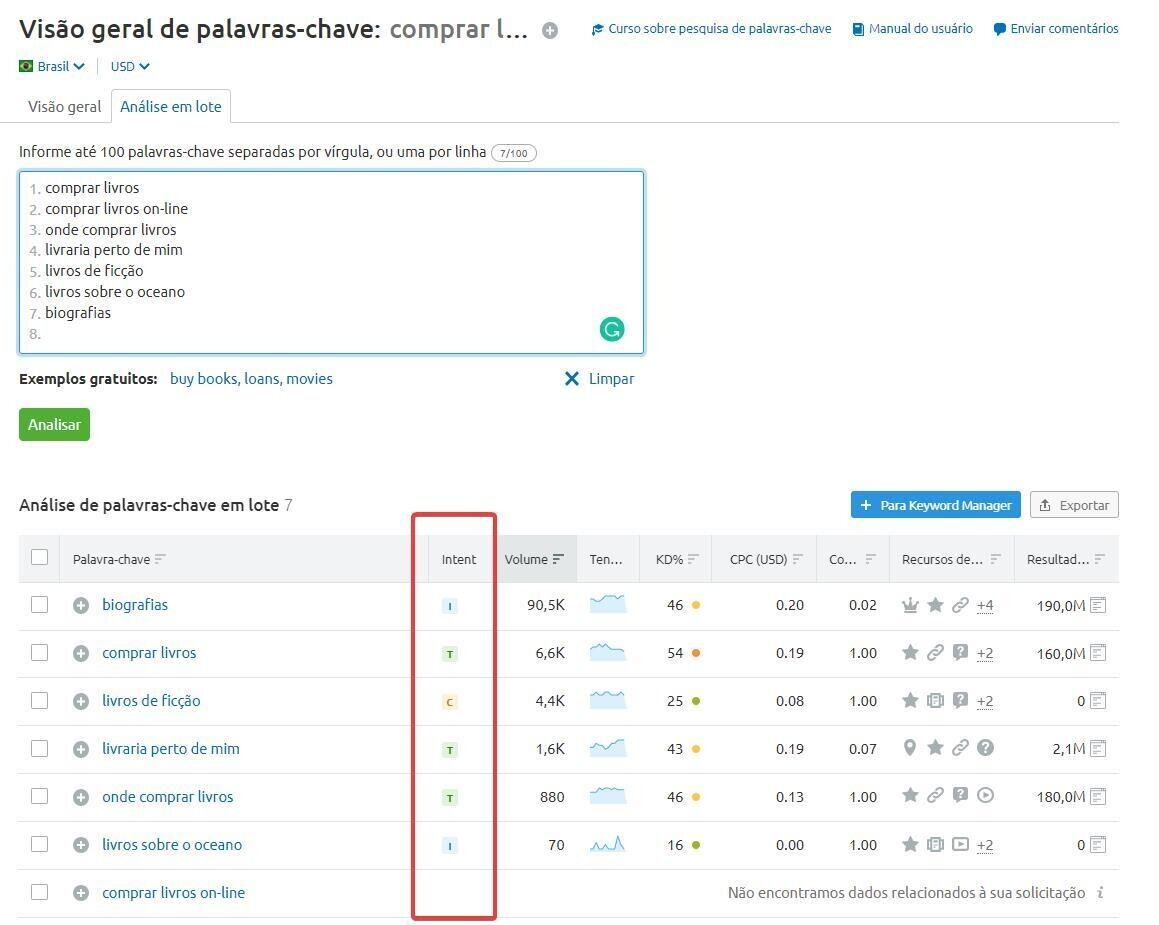Check the select-all checkbox in the table header
Viewport: 1159px width, 925px height.
(x=39, y=557)
